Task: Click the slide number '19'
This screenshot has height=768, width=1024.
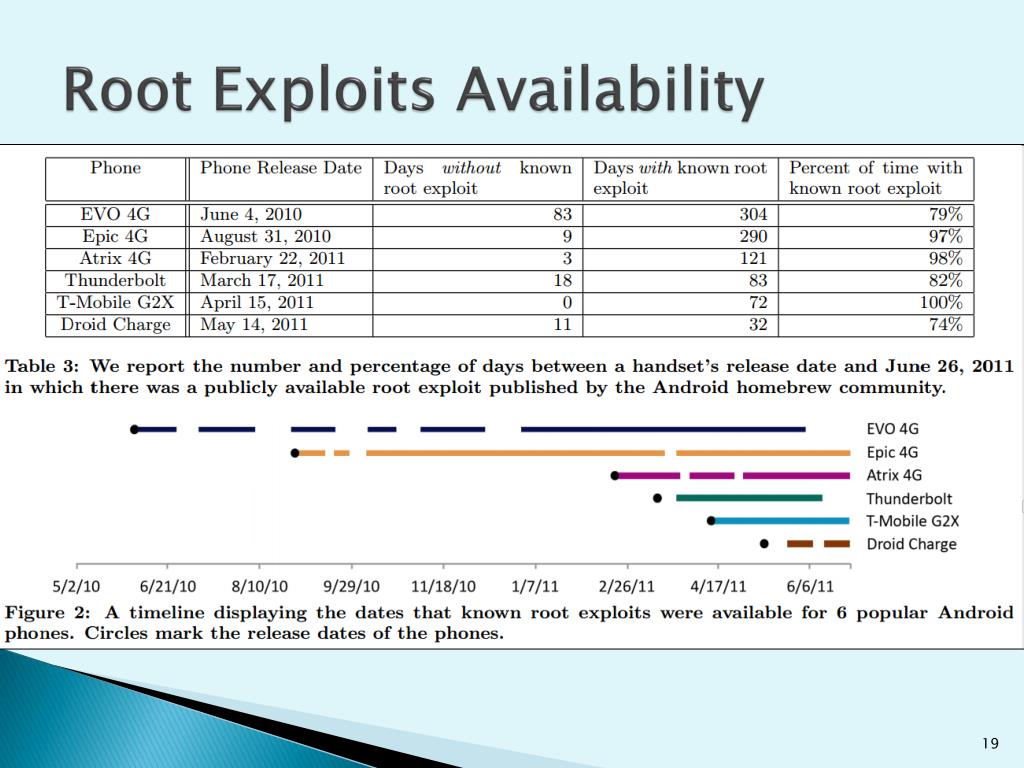Action: tap(990, 743)
